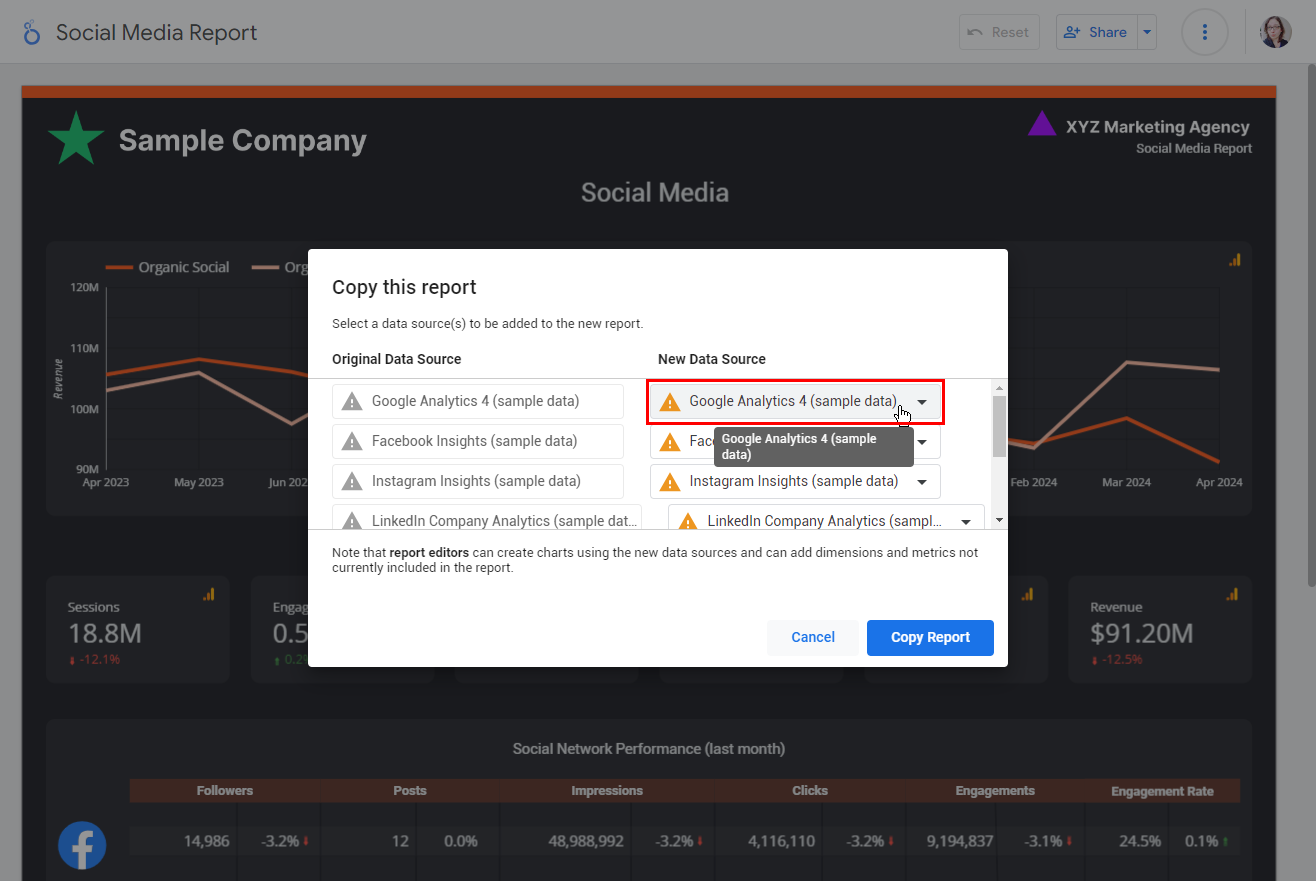Click the Facebook logo icon
This screenshot has width=1316, height=881.
(x=82, y=845)
